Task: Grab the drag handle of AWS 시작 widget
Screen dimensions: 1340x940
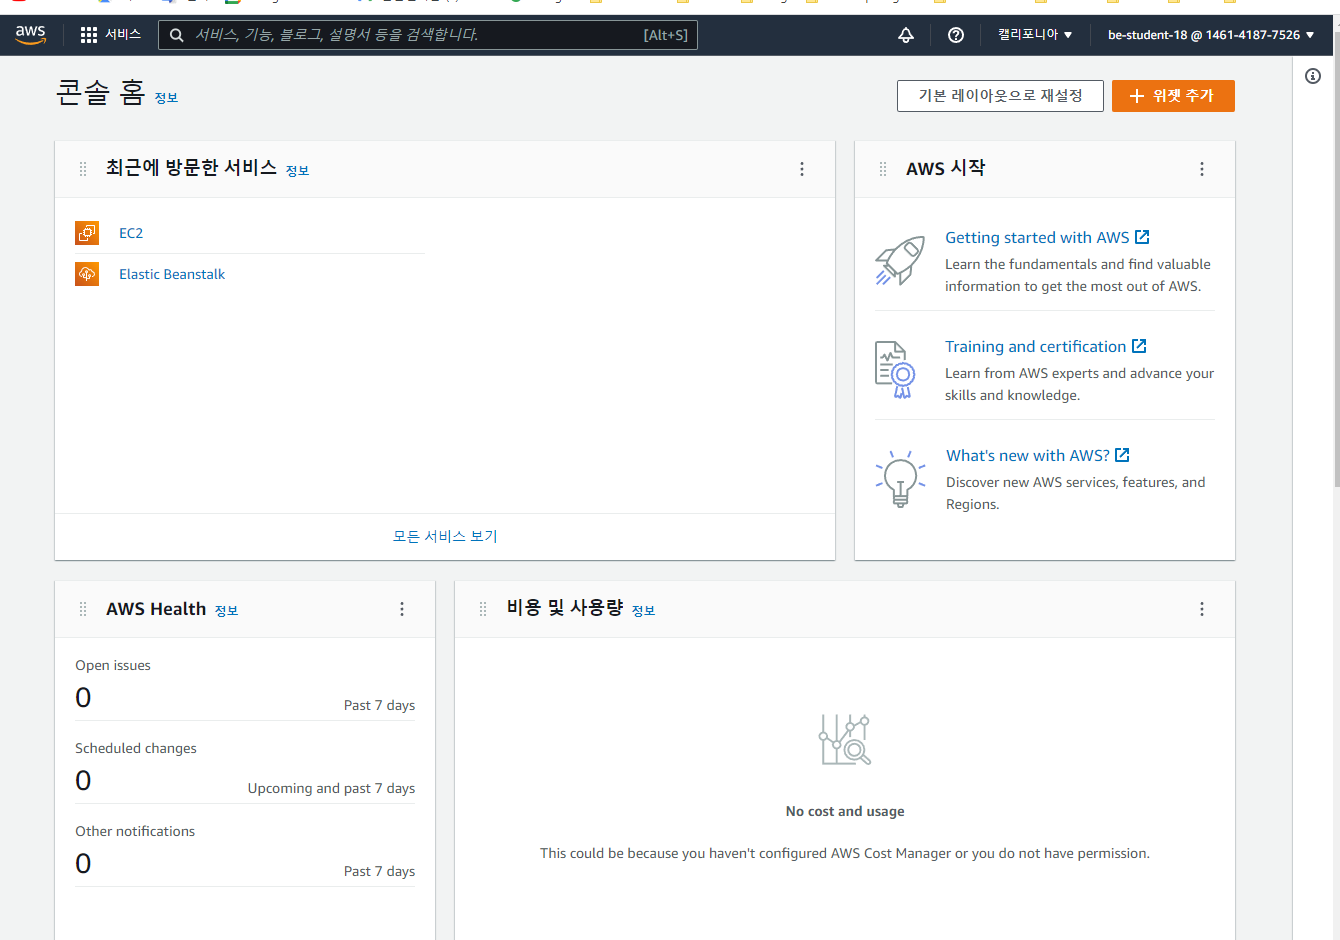Action: click(883, 169)
